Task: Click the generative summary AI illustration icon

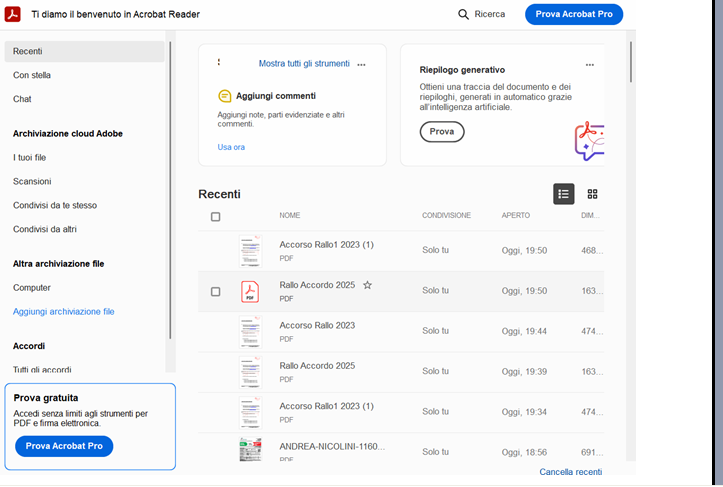Action: 589,141
